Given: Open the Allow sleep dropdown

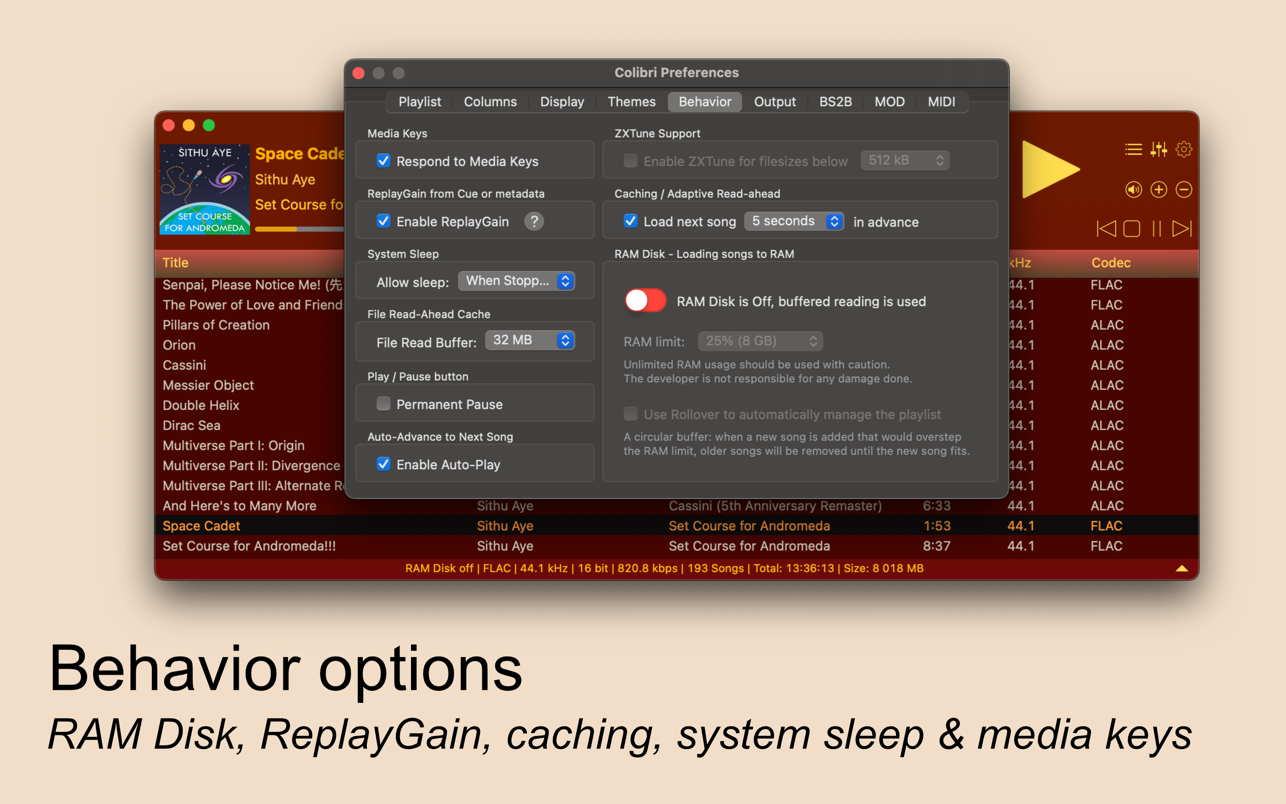Looking at the screenshot, I should [x=517, y=281].
